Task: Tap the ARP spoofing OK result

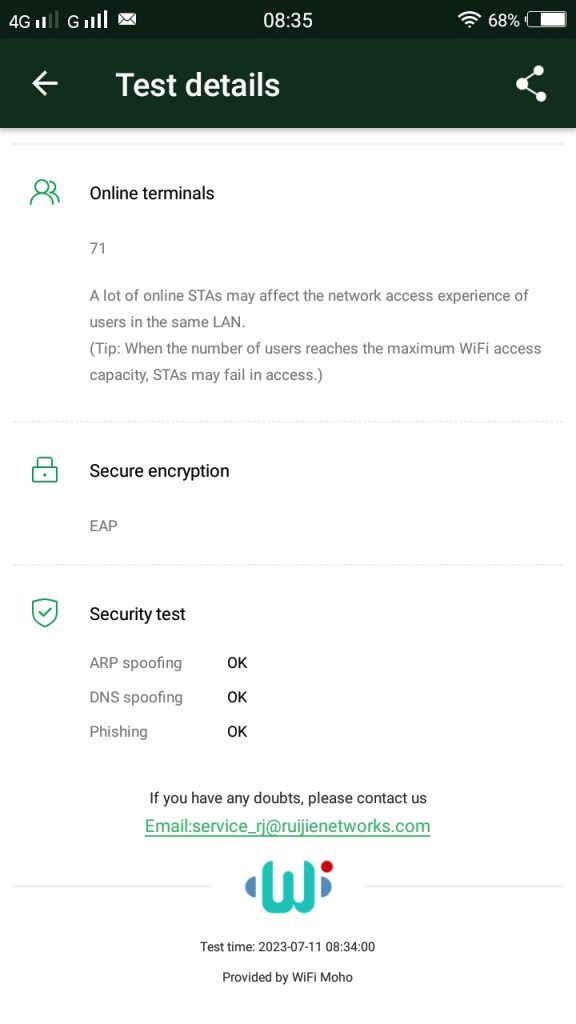Action: 237,663
